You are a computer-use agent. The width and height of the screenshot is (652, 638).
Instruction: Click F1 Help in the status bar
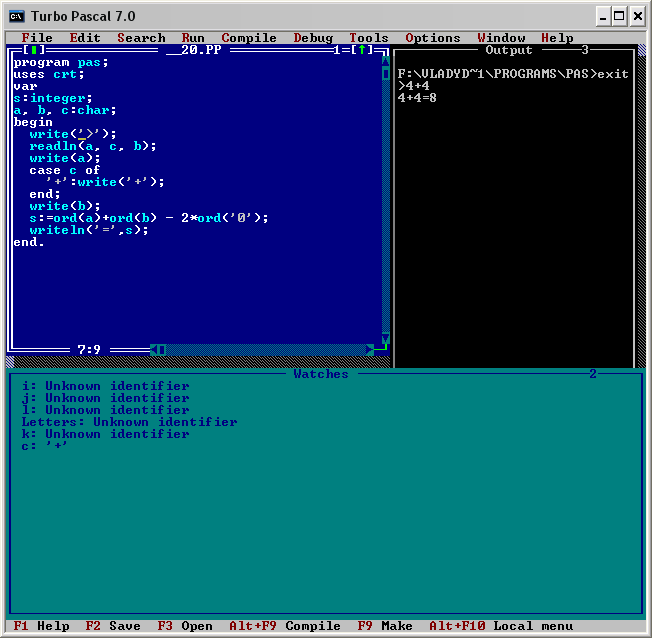[x=41, y=626]
